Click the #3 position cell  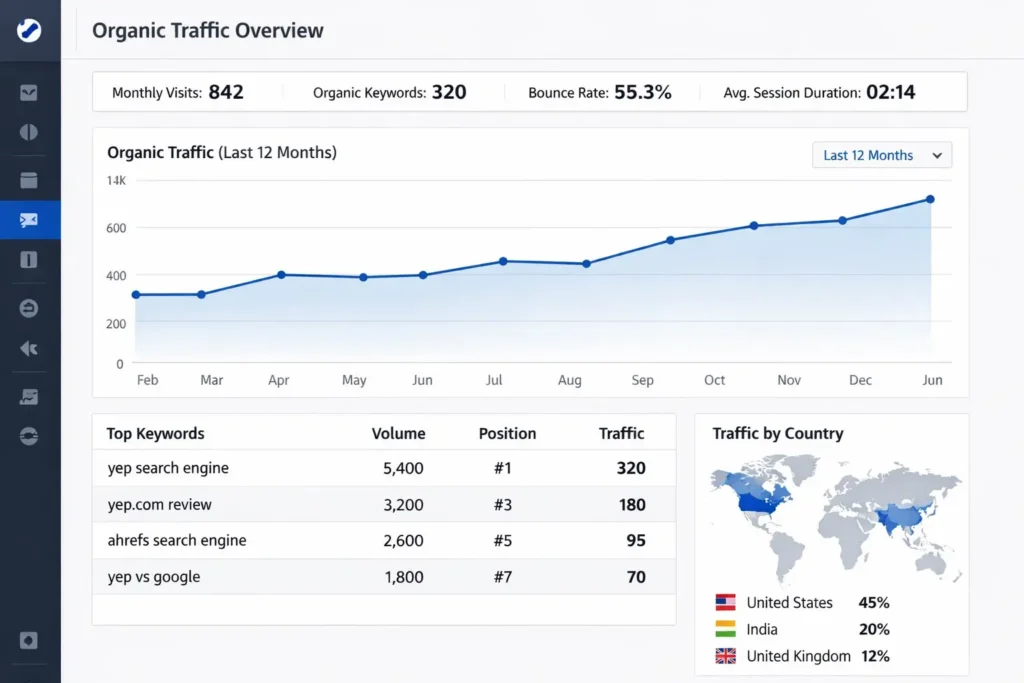click(503, 505)
